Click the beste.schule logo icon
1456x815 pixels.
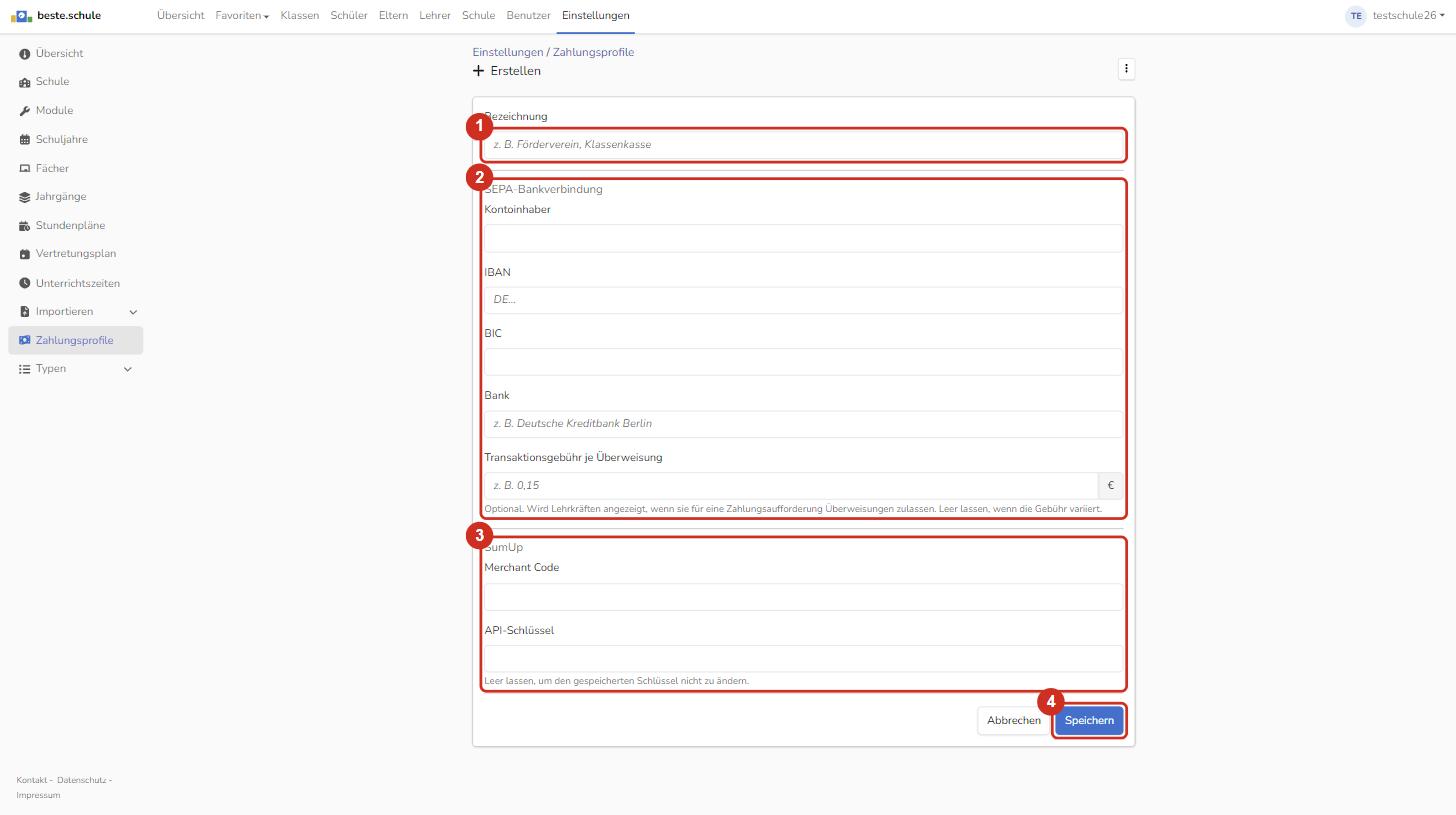point(21,16)
